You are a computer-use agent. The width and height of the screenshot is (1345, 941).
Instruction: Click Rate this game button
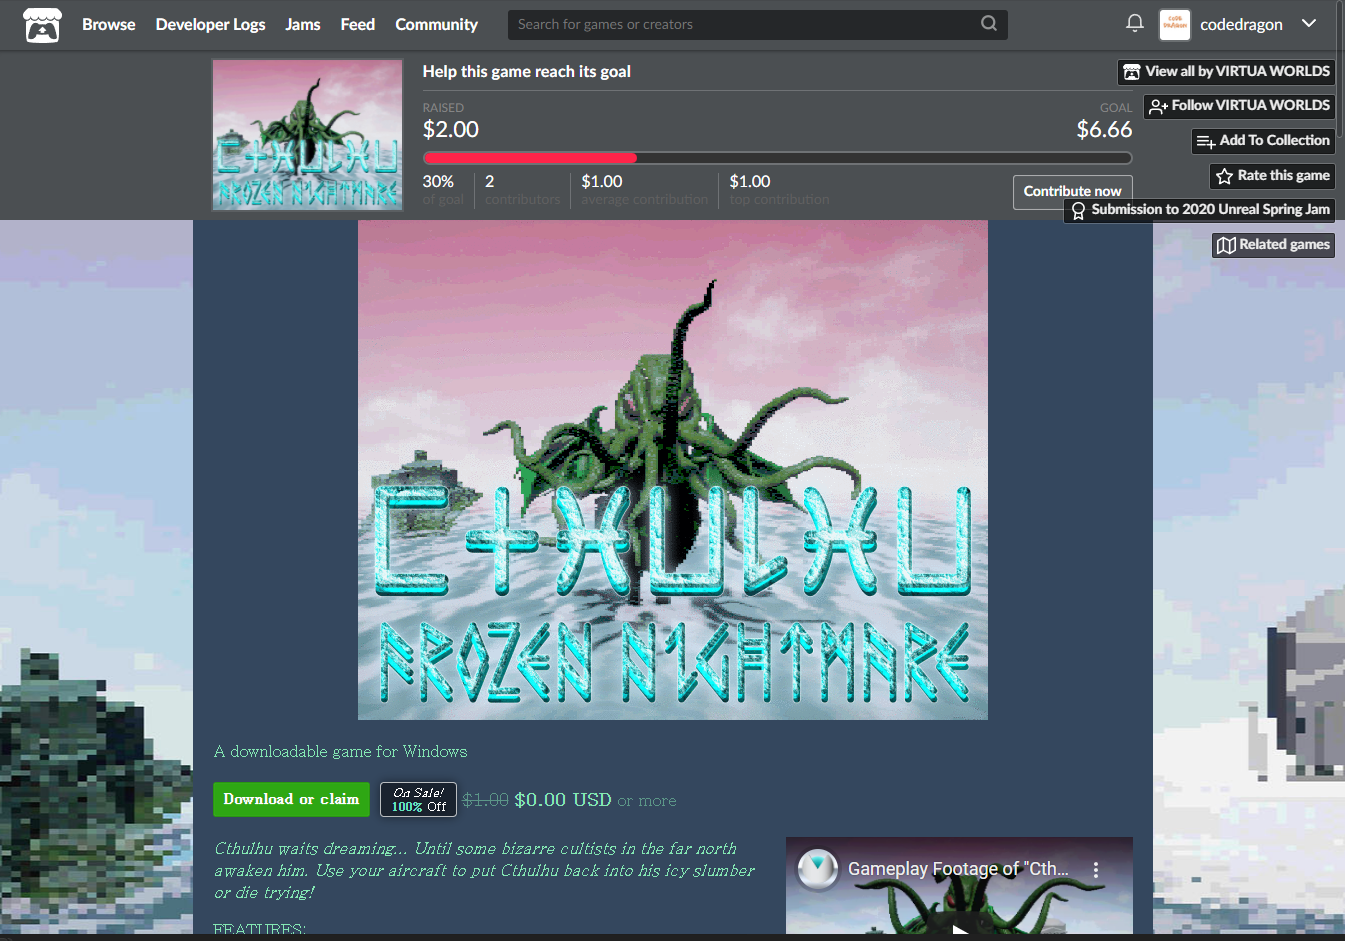1272,176
